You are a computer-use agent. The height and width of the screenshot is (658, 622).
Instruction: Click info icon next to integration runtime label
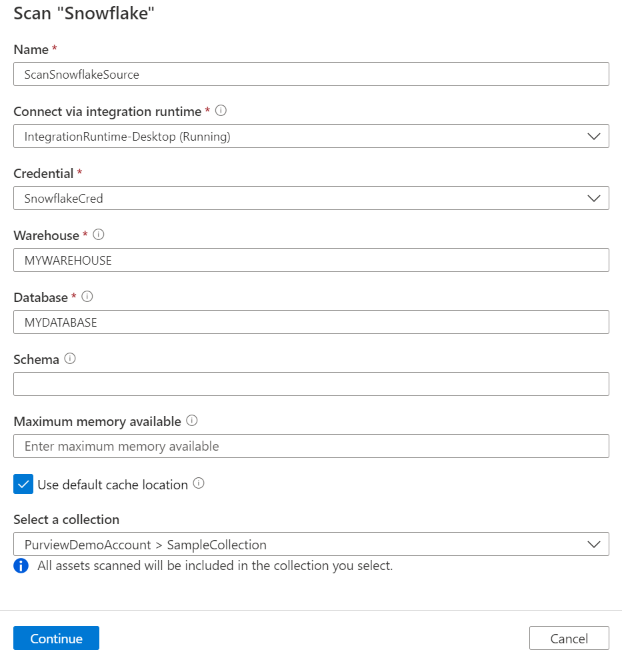[x=221, y=111]
